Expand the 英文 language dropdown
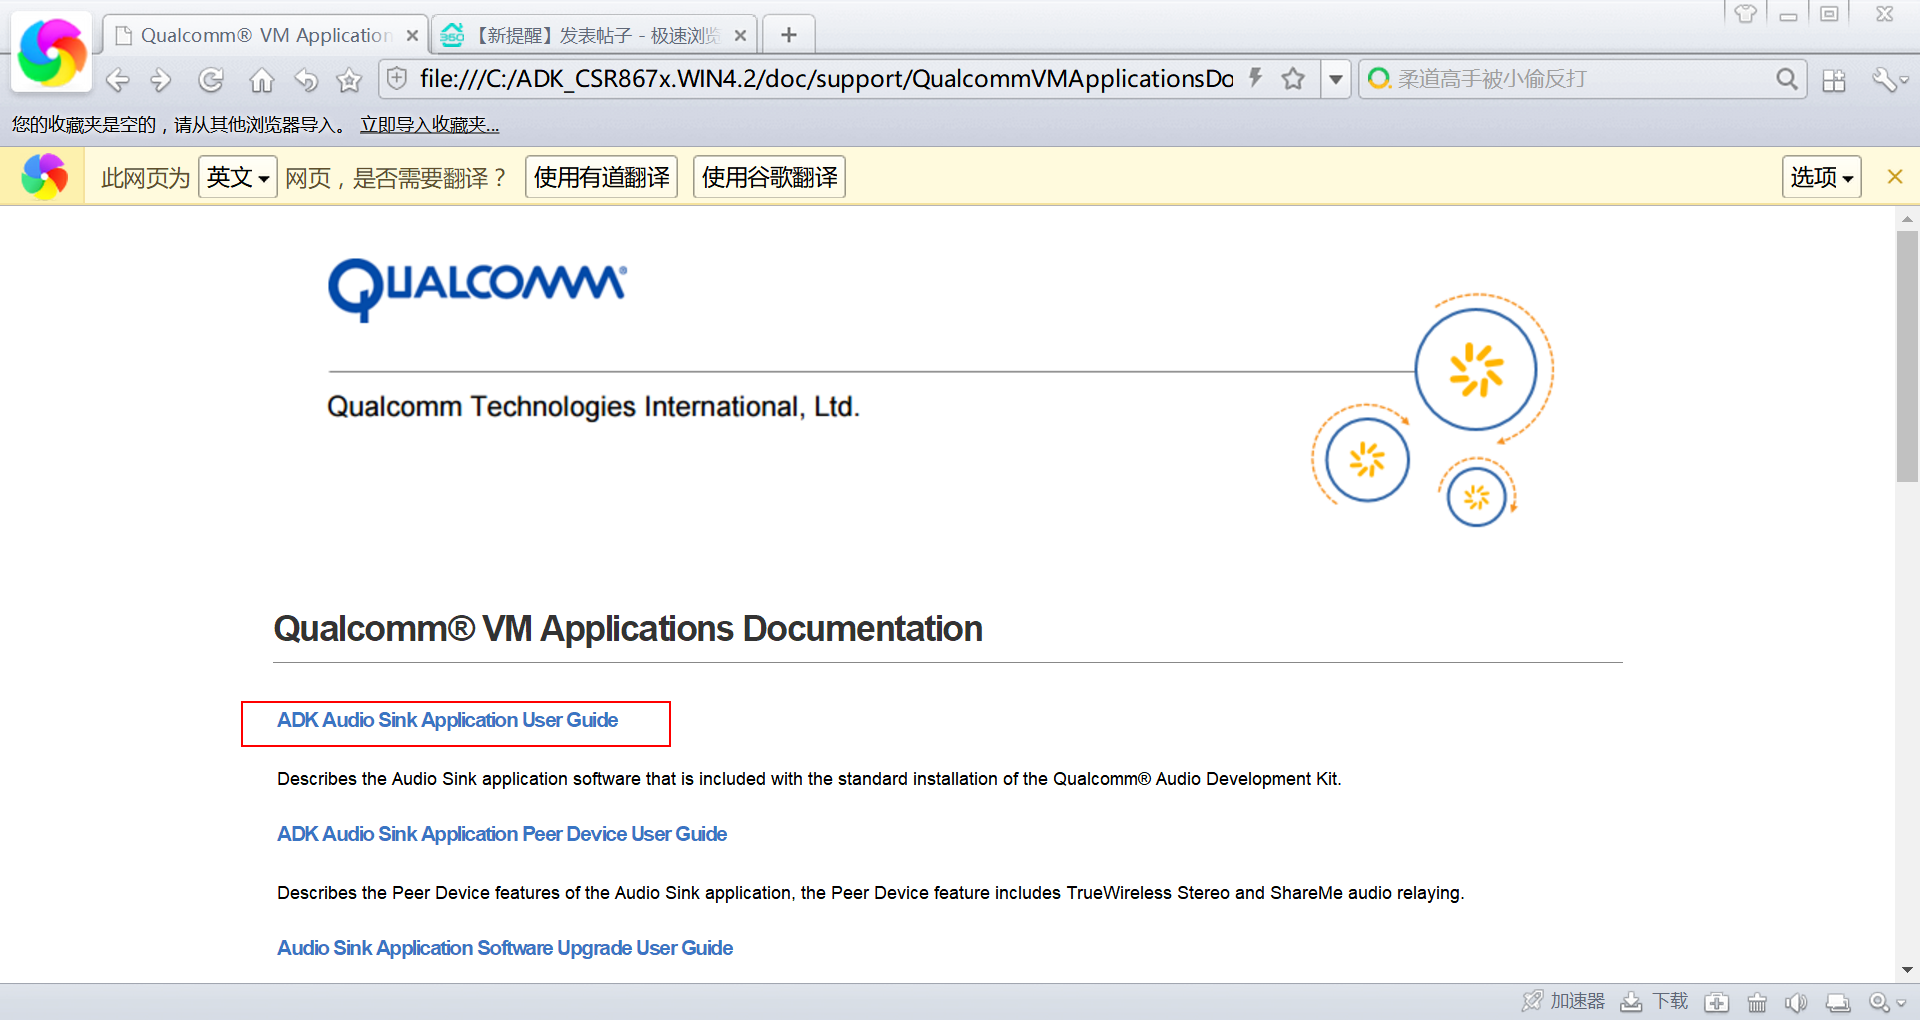Screen dimensions: 1920x1020 (x=238, y=177)
